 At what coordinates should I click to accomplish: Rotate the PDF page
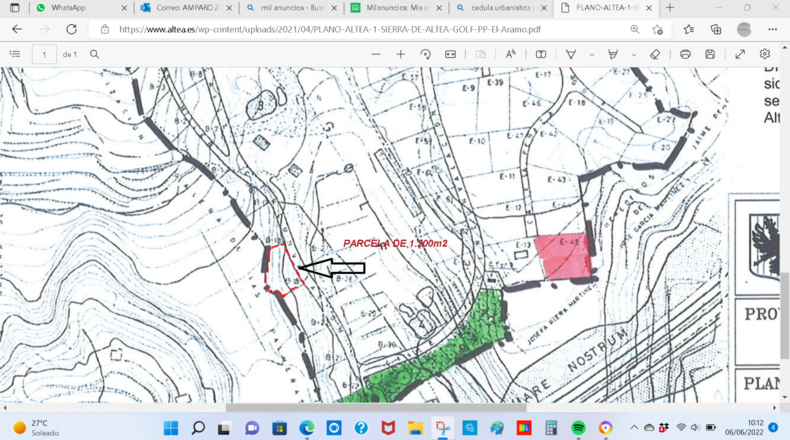tap(425, 54)
